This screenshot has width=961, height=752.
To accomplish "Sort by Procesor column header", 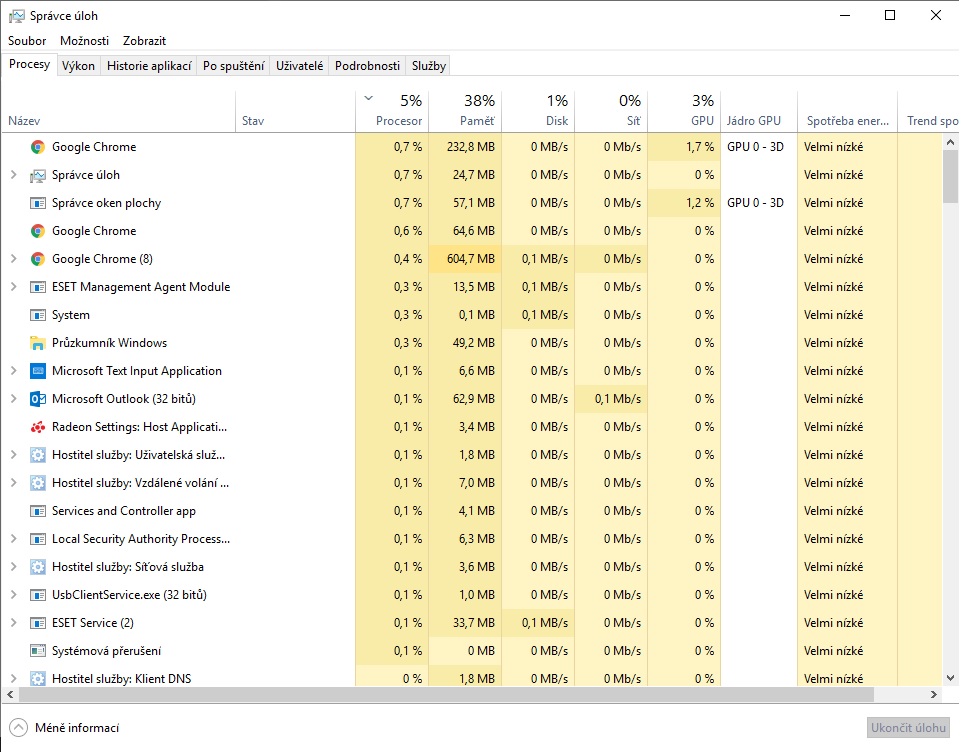I will [x=392, y=112].
